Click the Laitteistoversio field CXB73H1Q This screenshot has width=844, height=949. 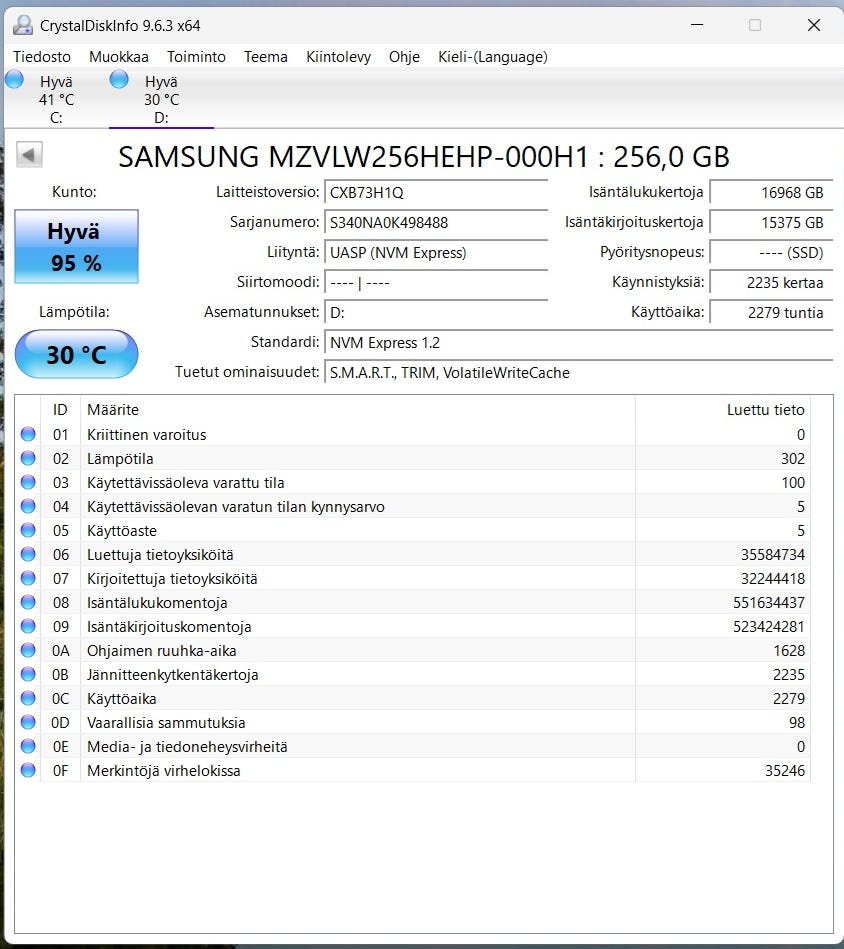[x=436, y=192]
